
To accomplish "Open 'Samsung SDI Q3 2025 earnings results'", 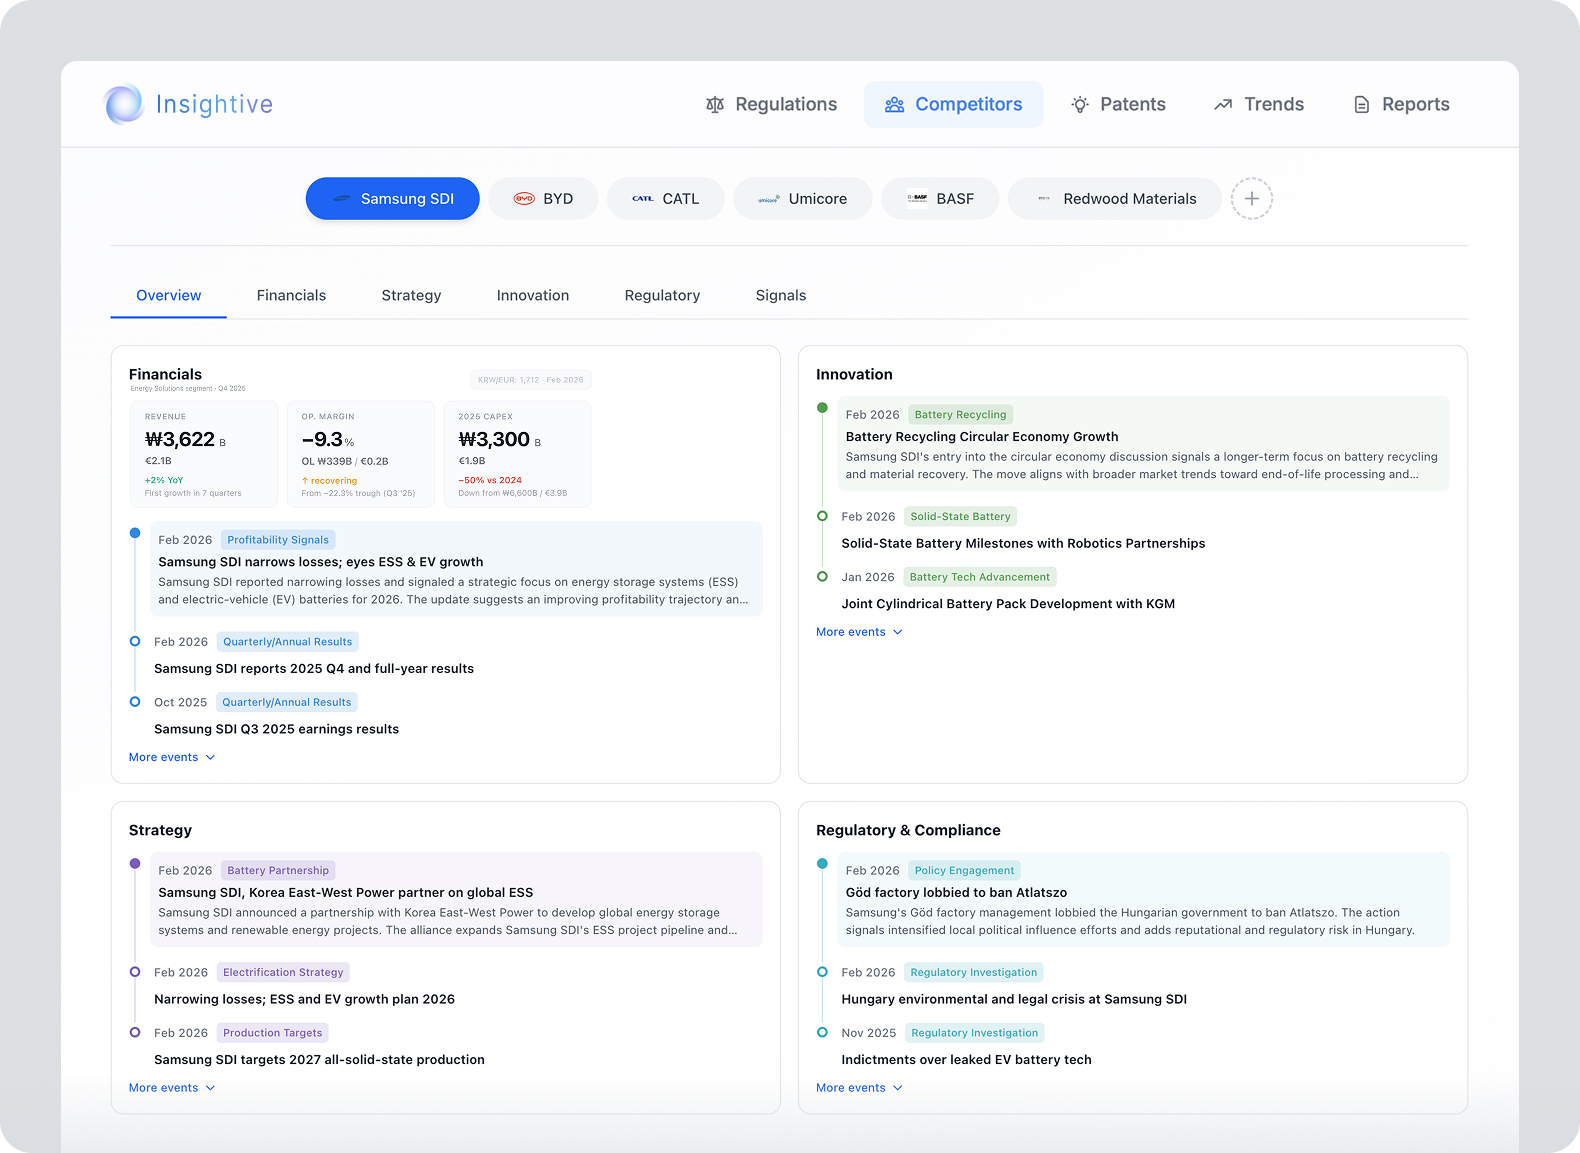I will click(x=276, y=729).
